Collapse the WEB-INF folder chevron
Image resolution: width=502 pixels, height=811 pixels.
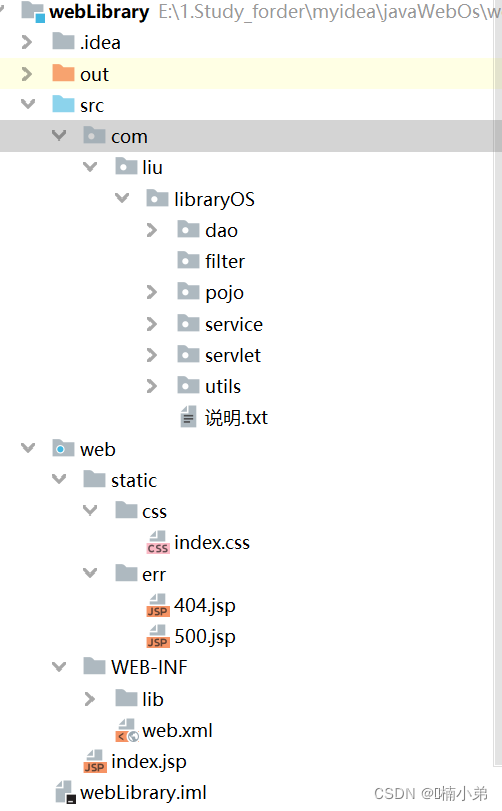(59, 667)
